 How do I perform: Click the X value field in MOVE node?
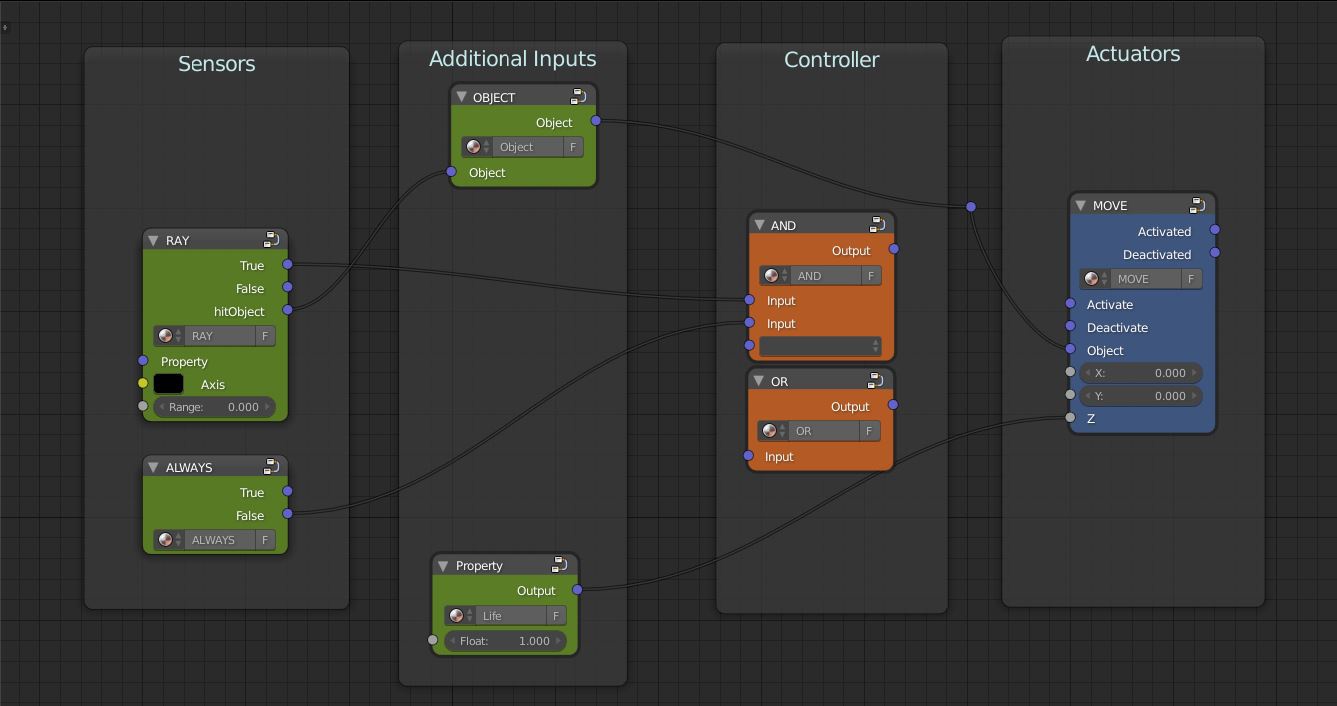(x=1141, y=373)
